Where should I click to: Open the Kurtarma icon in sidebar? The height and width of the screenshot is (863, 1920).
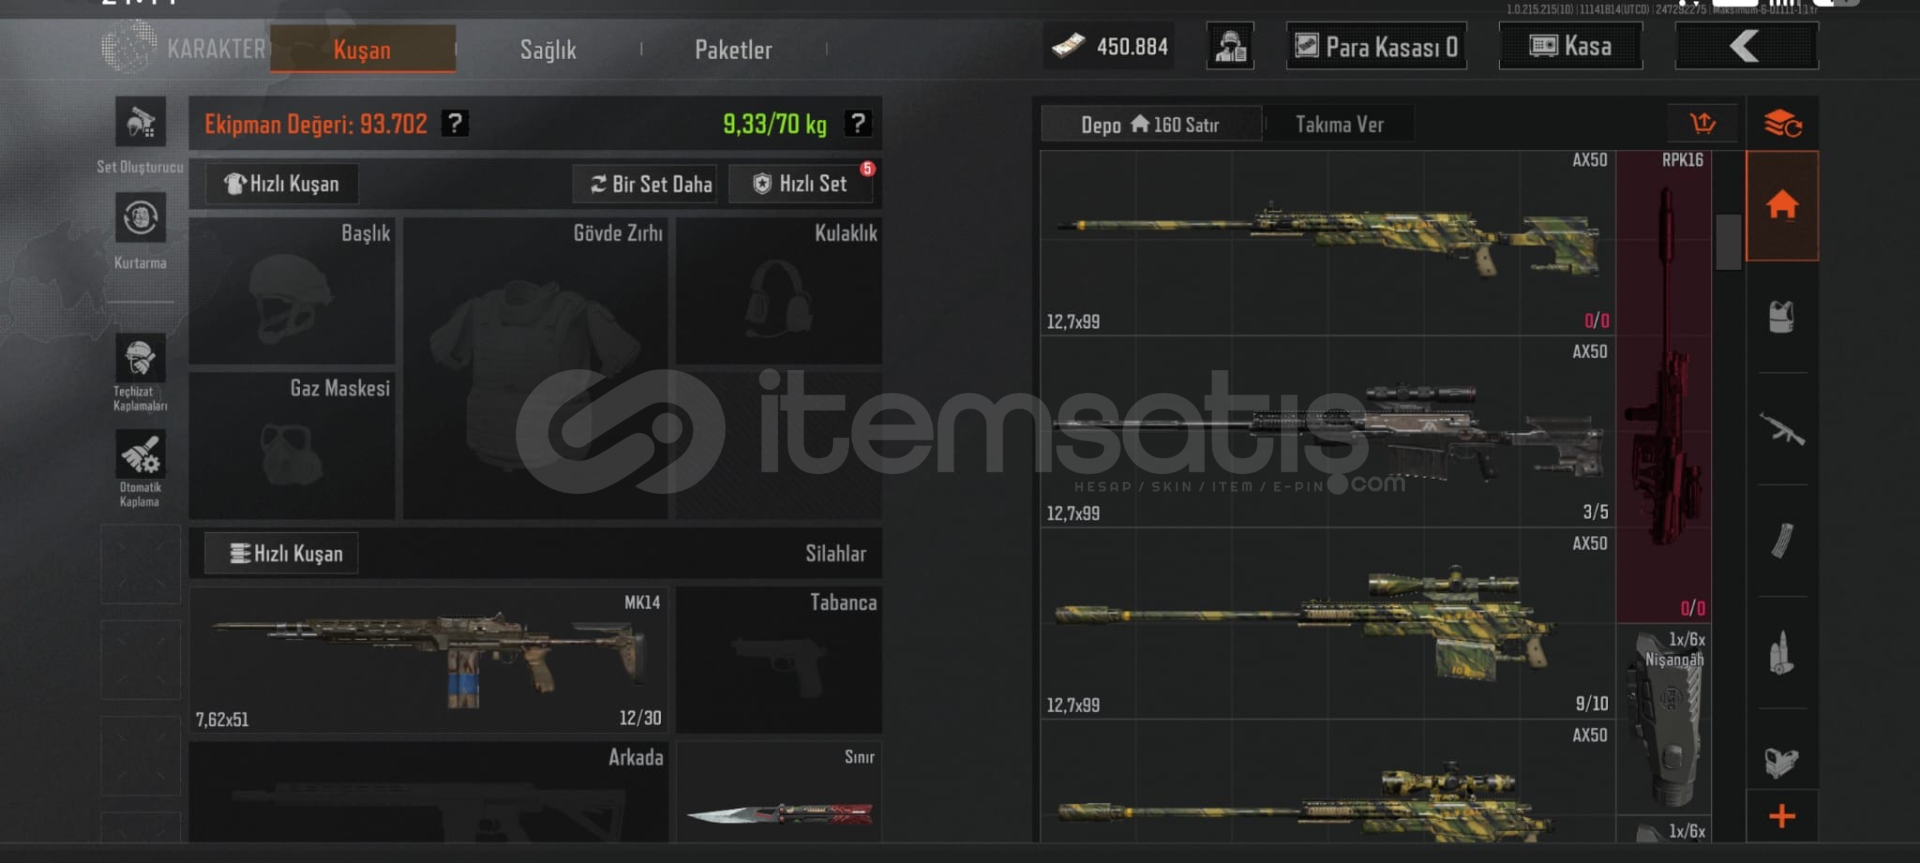click(x=140, y=217)
